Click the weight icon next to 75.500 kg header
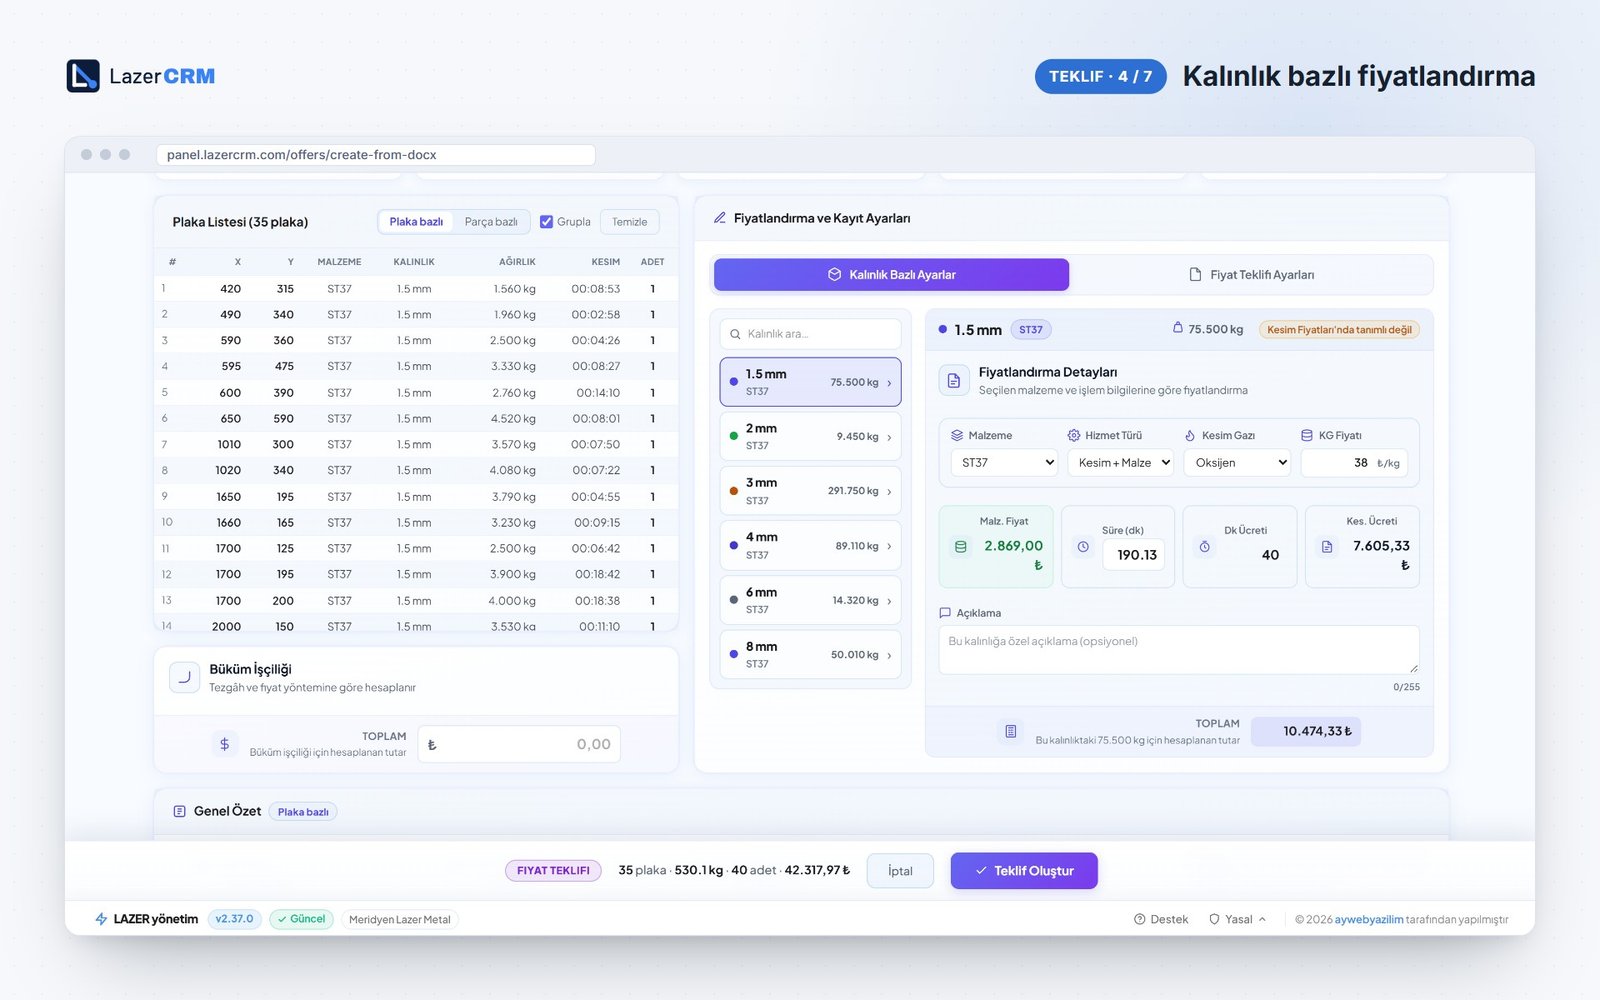This screenshot has height=1000, width=1600. point(1177,328)
